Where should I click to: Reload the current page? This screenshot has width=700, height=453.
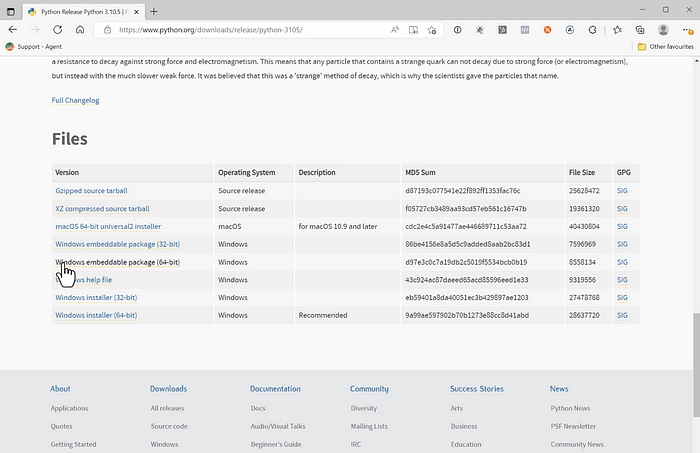tap(58, 30)
